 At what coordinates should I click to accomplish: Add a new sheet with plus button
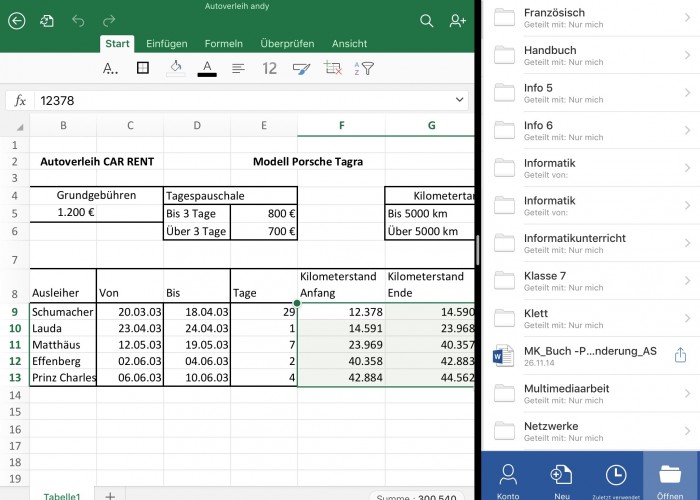(110, 495)
